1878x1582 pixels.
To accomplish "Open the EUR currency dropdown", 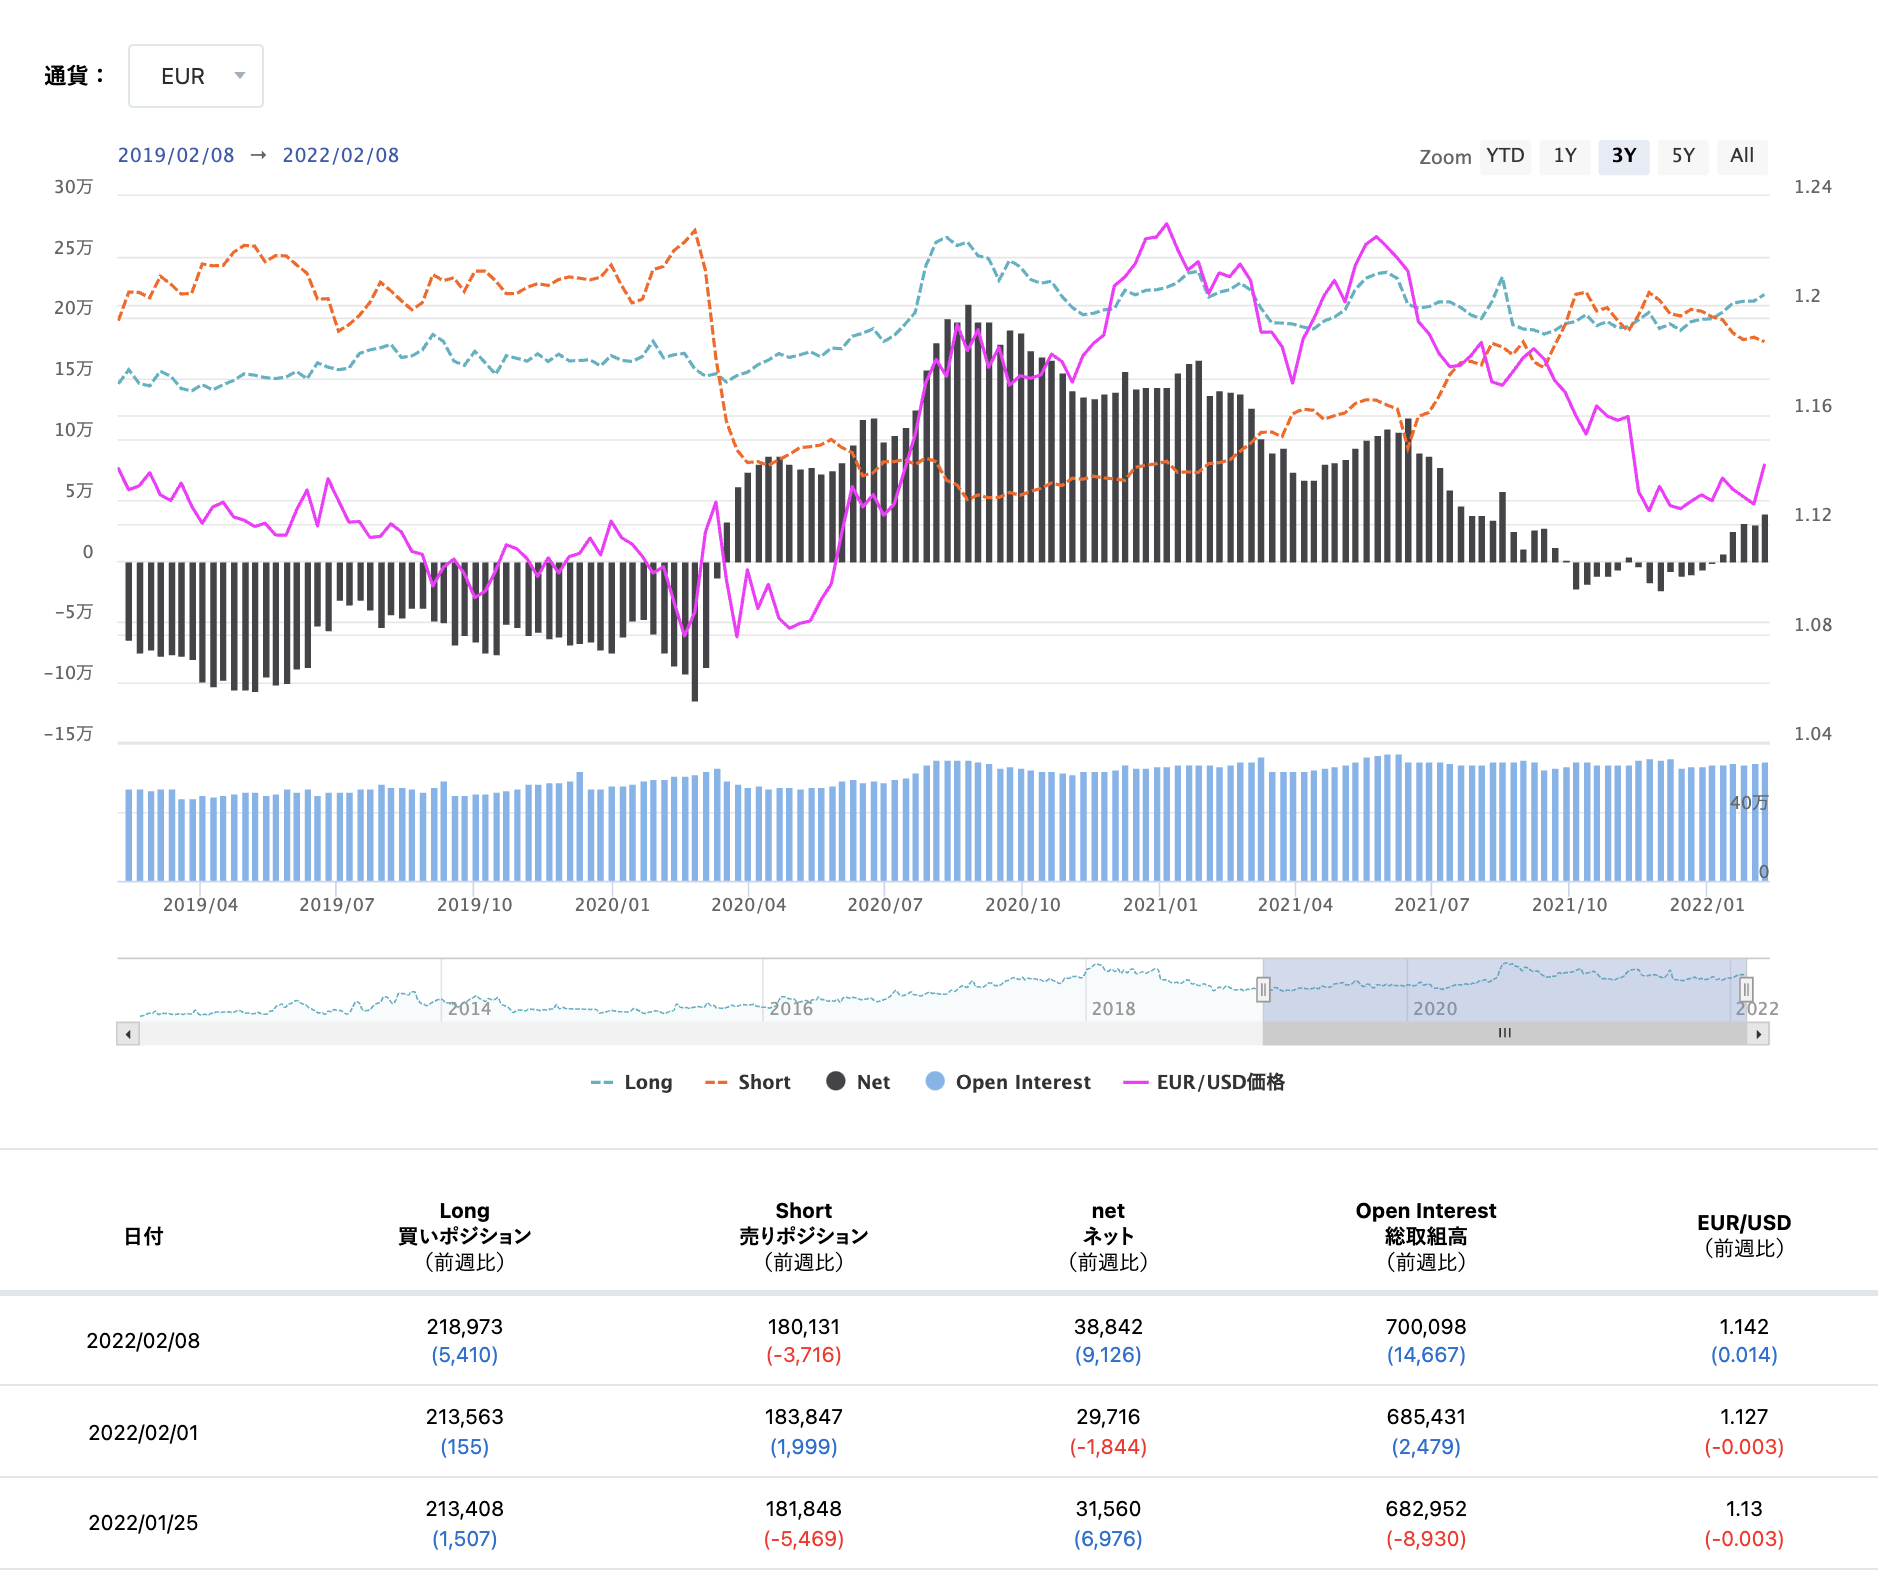I will [195, 76].
